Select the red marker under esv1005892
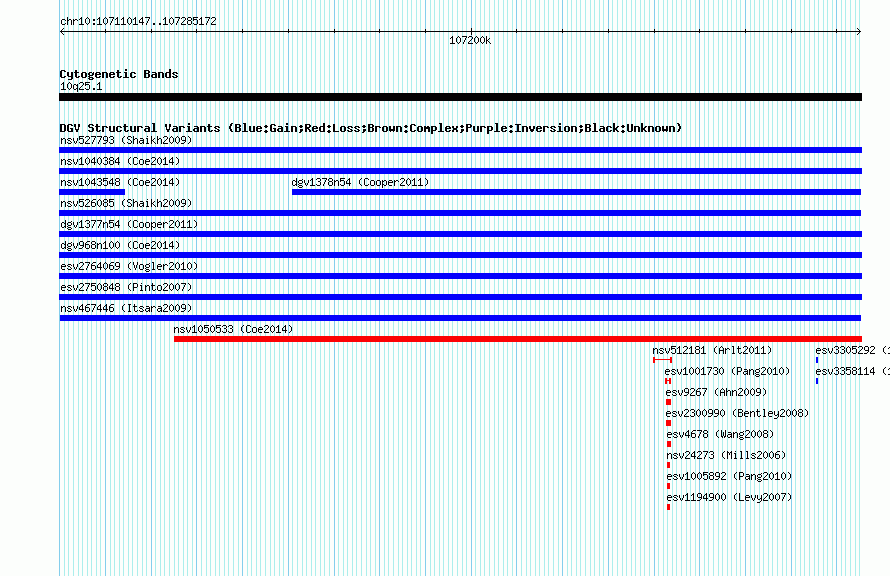 point(669,486)
